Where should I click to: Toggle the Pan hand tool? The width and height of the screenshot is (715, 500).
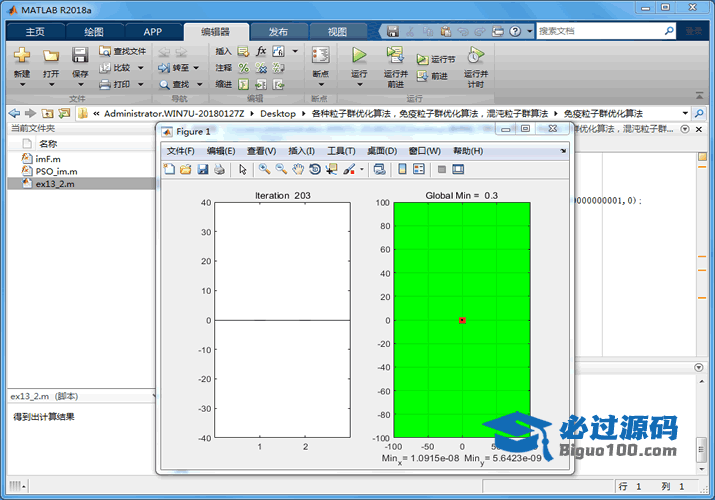coord(298,170)
